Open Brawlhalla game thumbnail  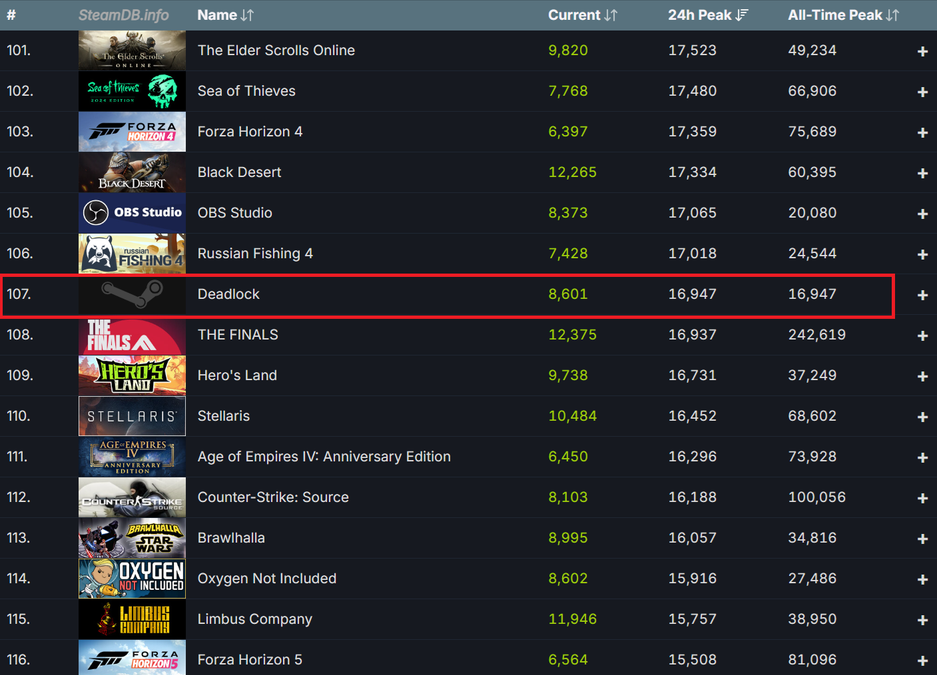click(x=132, y=538)
